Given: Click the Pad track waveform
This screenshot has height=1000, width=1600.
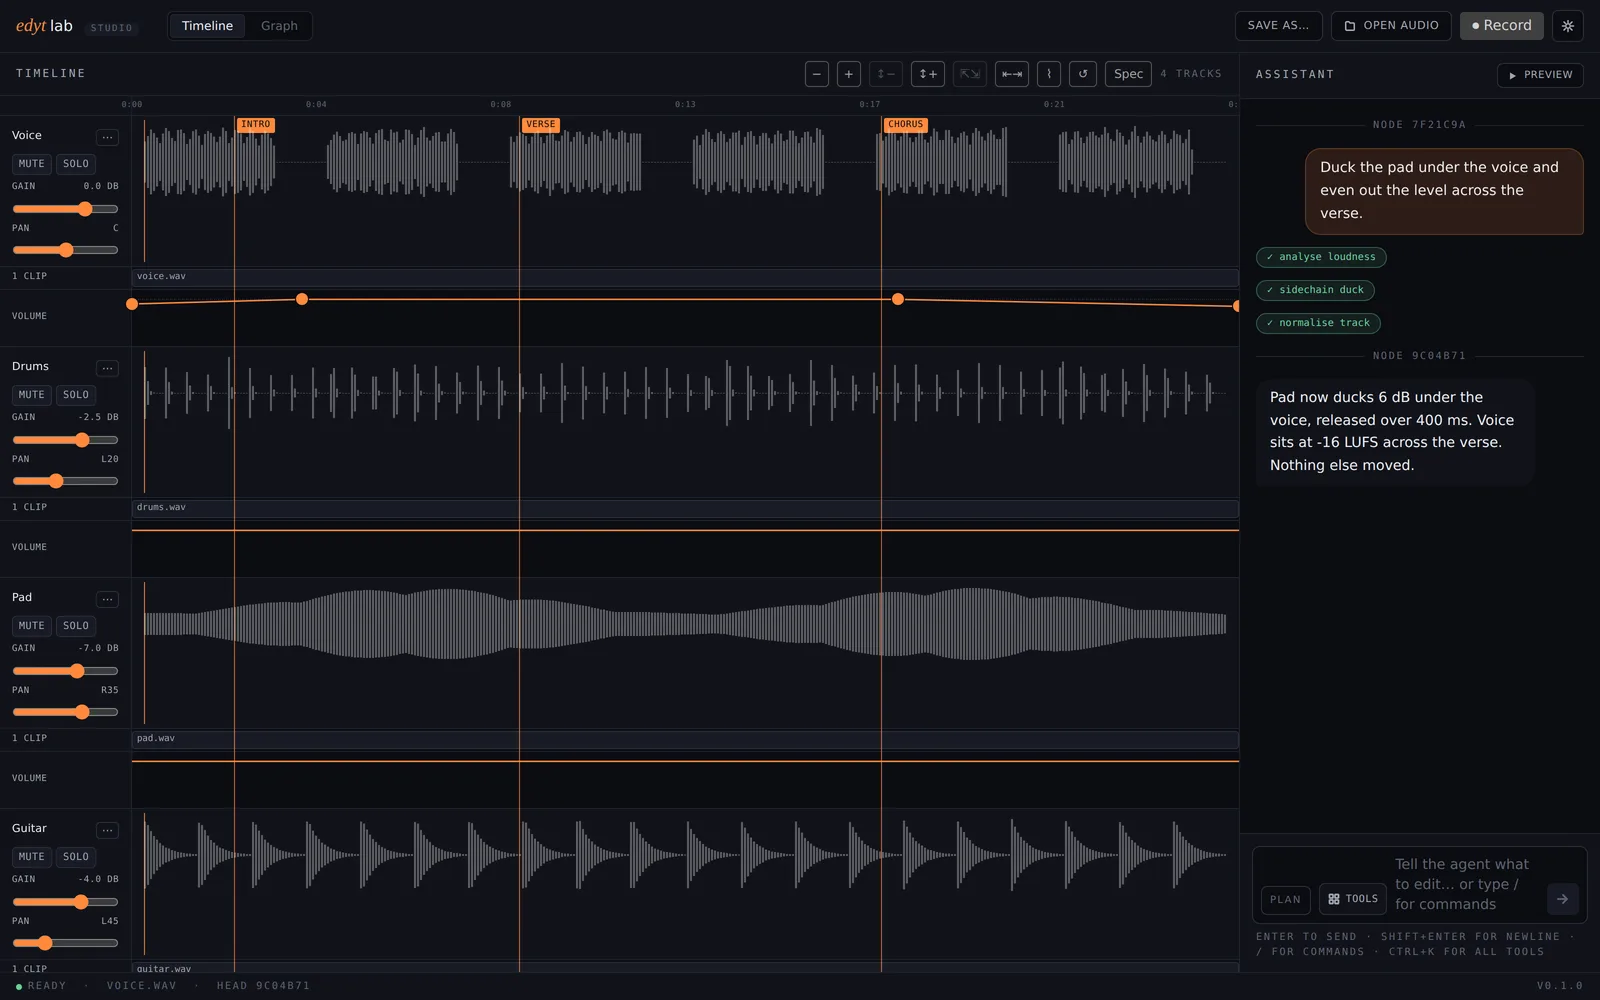Looking at the screenshot, I should click(685, 624).
